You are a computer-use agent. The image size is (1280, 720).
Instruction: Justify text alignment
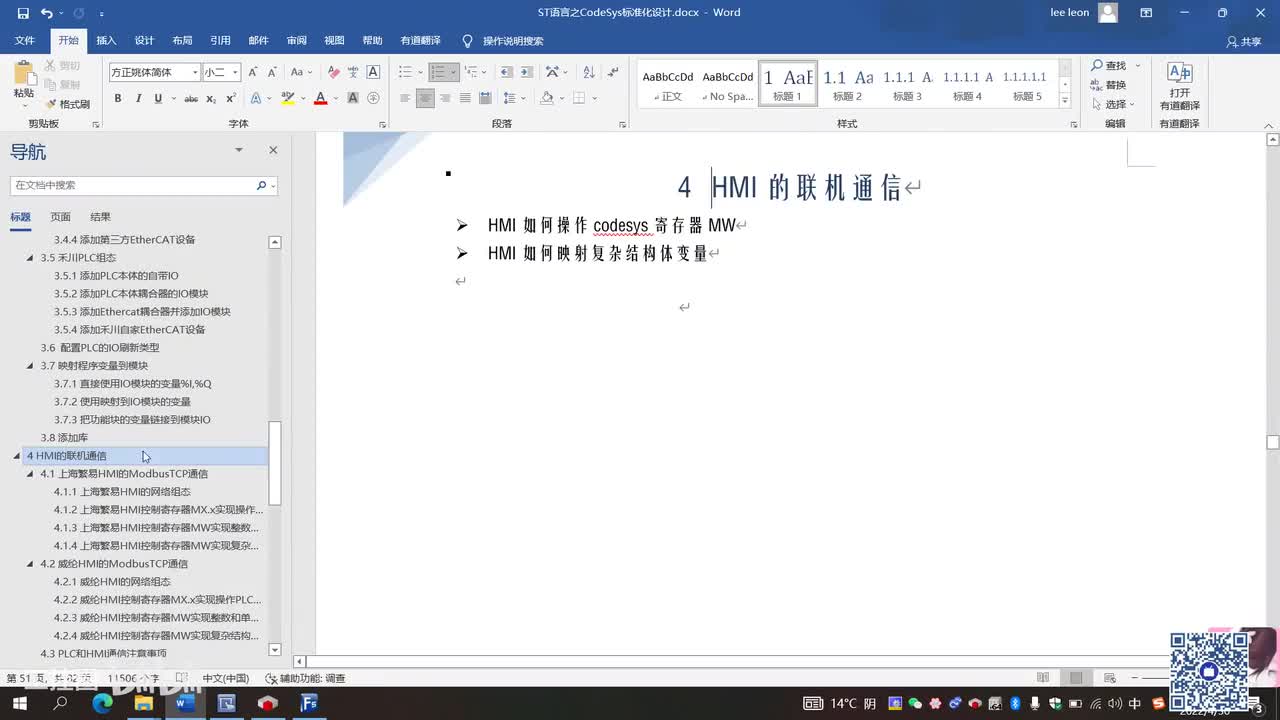click(x=465, y=98)
